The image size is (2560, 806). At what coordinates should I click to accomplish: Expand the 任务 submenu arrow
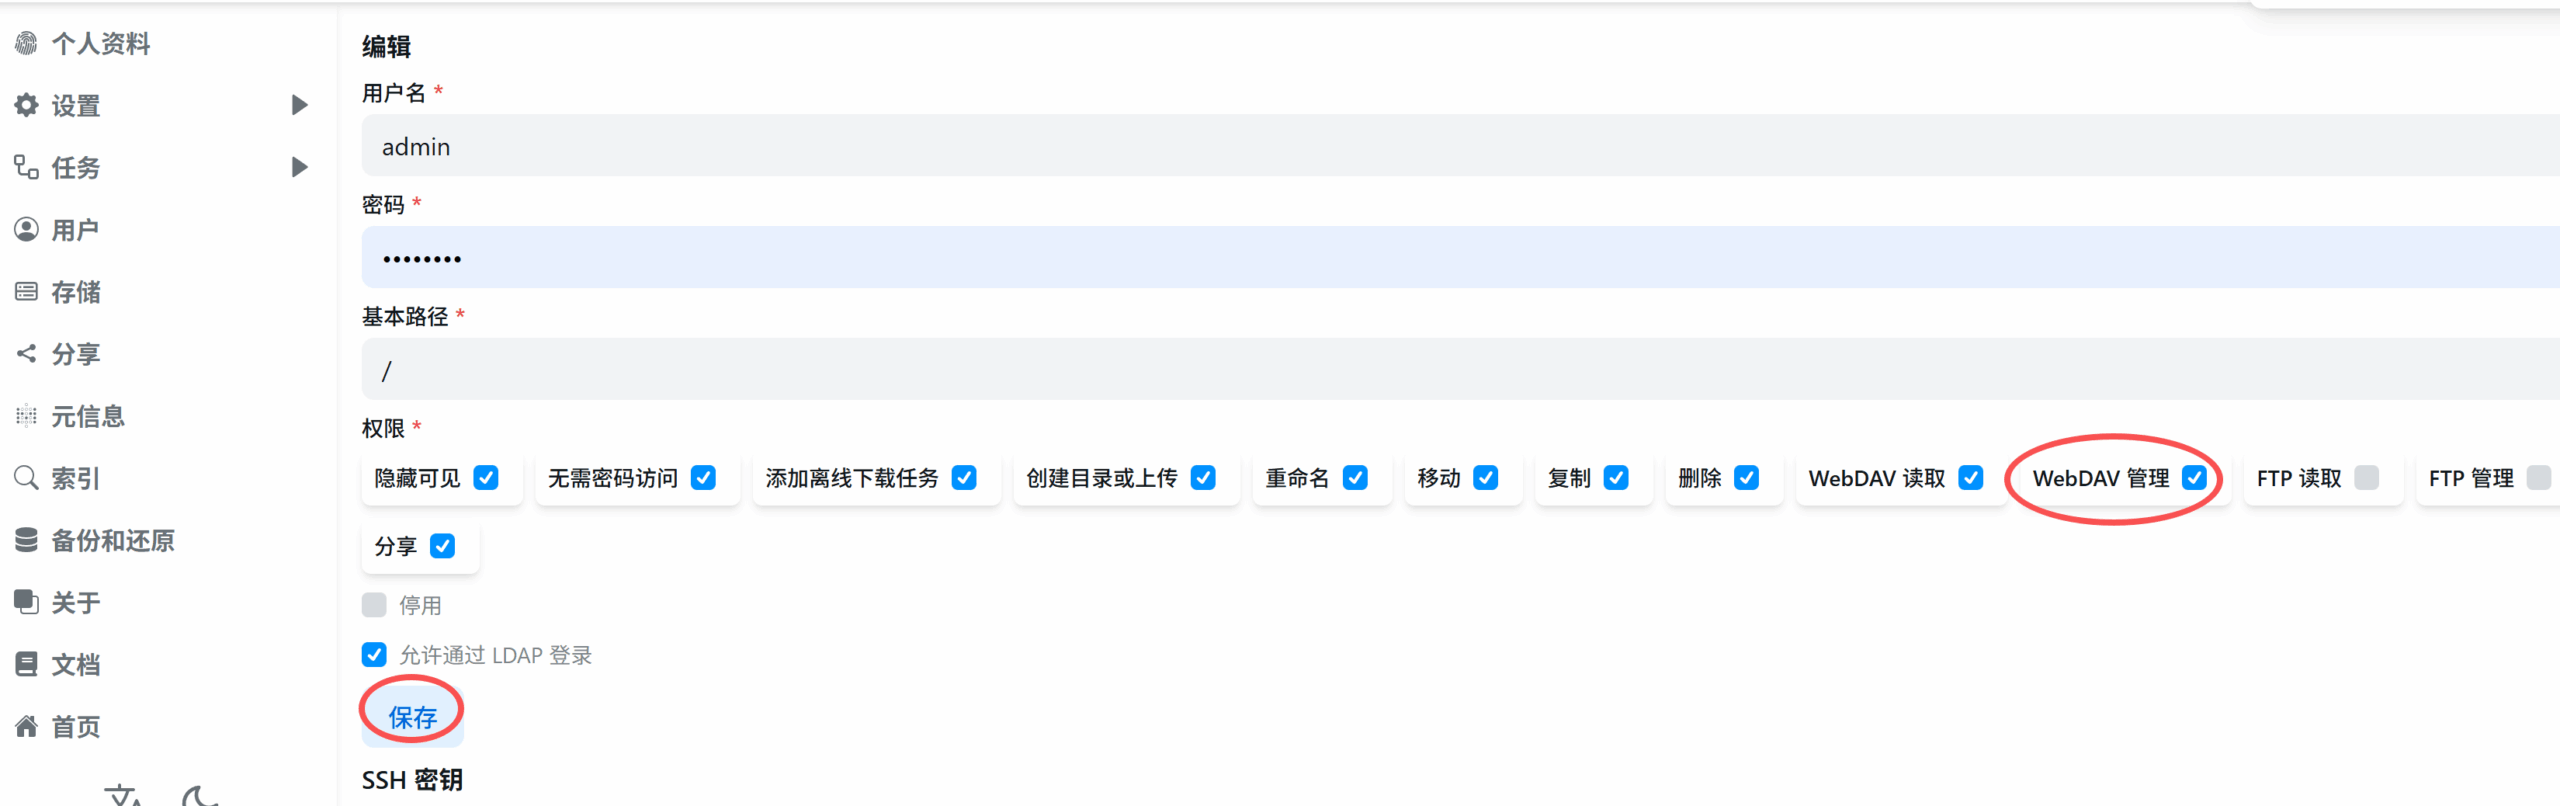[299, 167]
